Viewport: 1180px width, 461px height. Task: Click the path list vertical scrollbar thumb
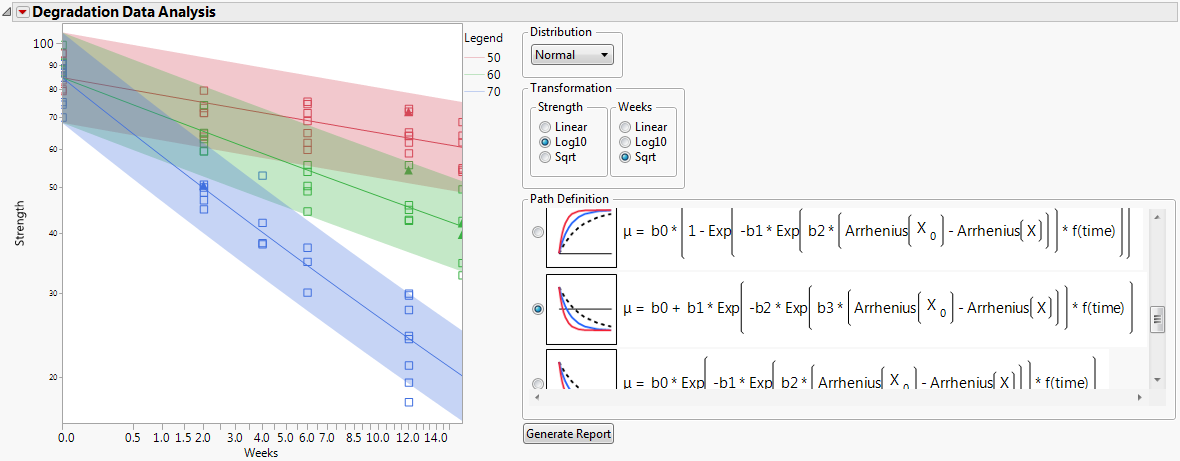pyautogui.click(x=1157, y=320)
